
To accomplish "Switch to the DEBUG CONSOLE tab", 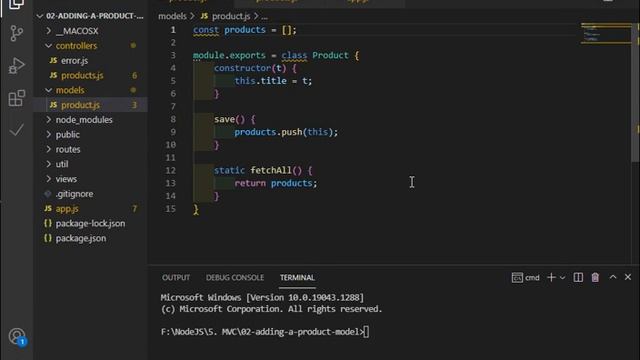I will tap(235, 278).
